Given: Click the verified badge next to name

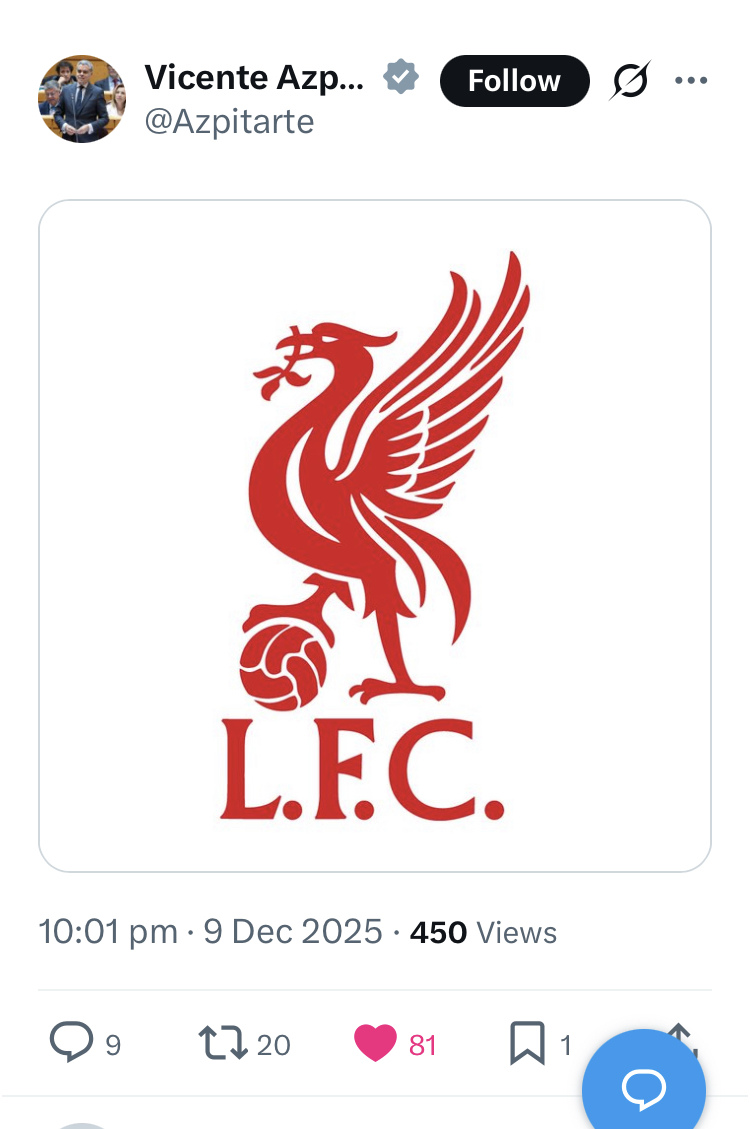Looking at the screenshot, I should pyautogui.click(x=402, y=78).
